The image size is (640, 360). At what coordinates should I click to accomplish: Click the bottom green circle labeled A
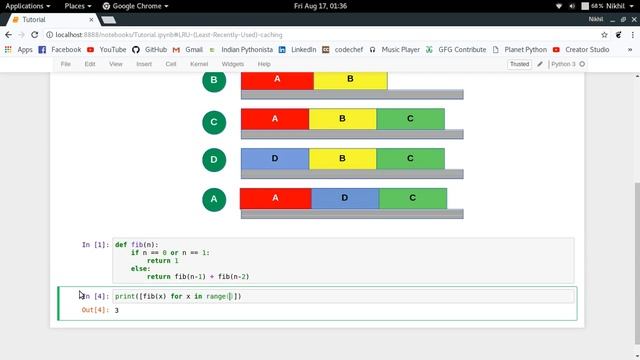pyautogui.click(x=214, y=199)
